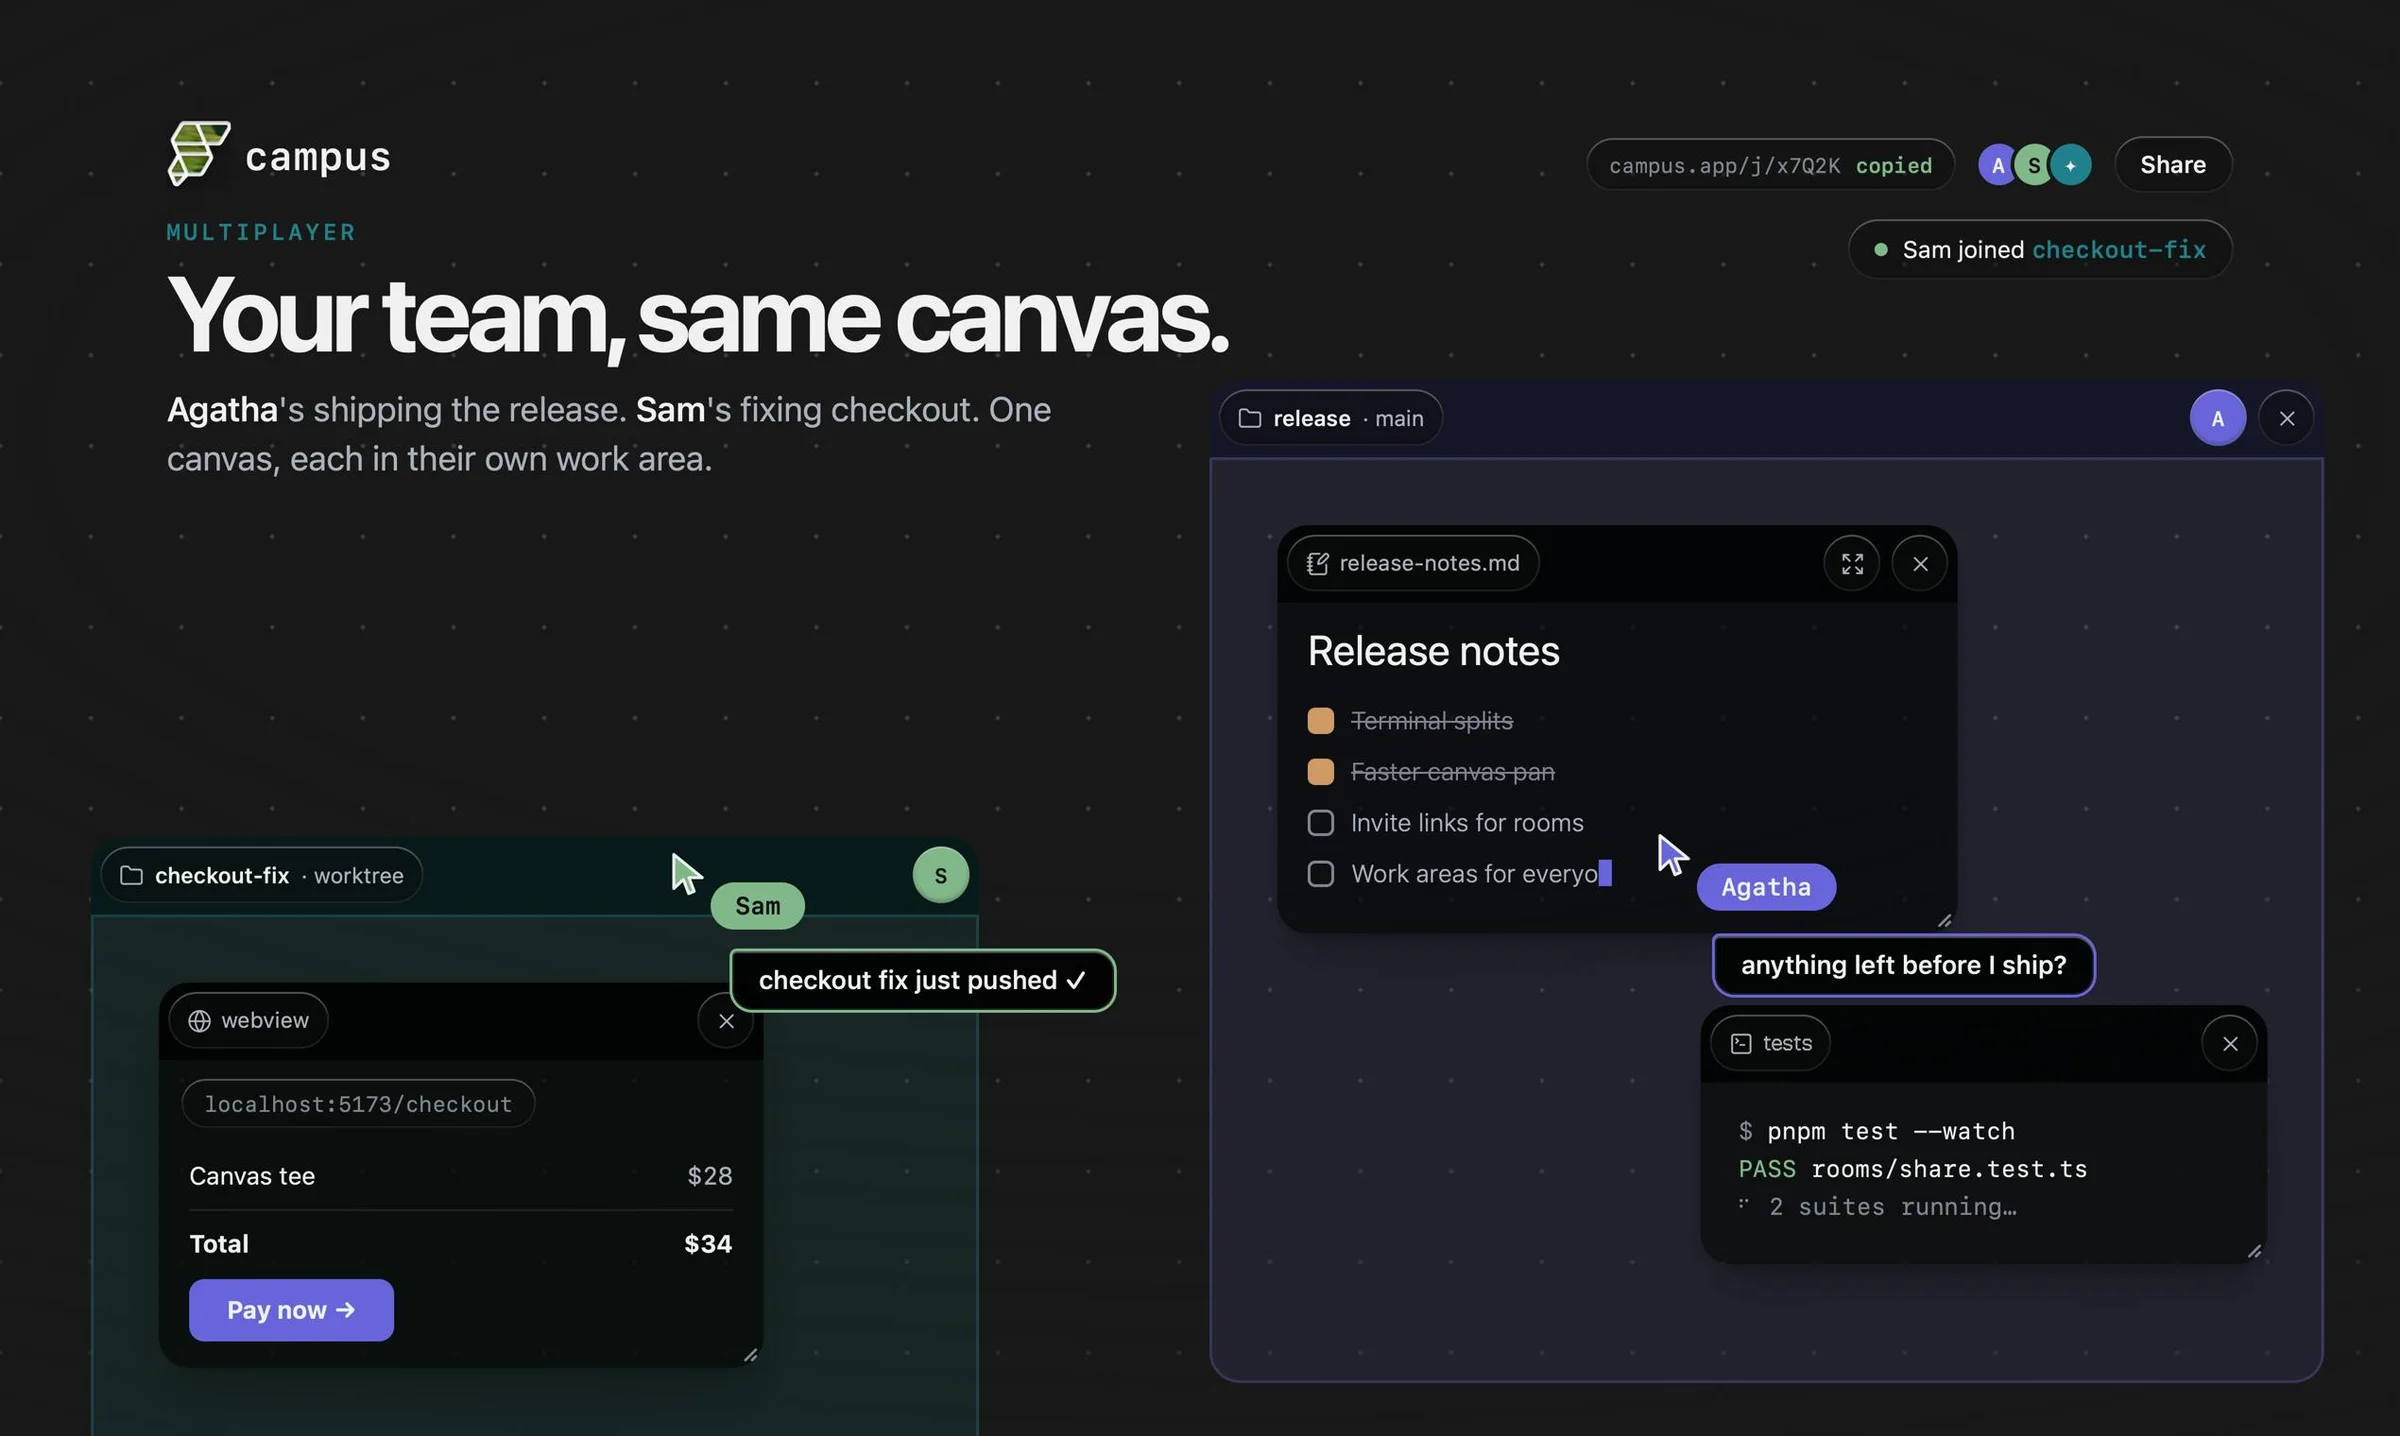Select the checkout-fix · worktree label
This screenshot has height=1436, width=2400.
pos(261,875)
